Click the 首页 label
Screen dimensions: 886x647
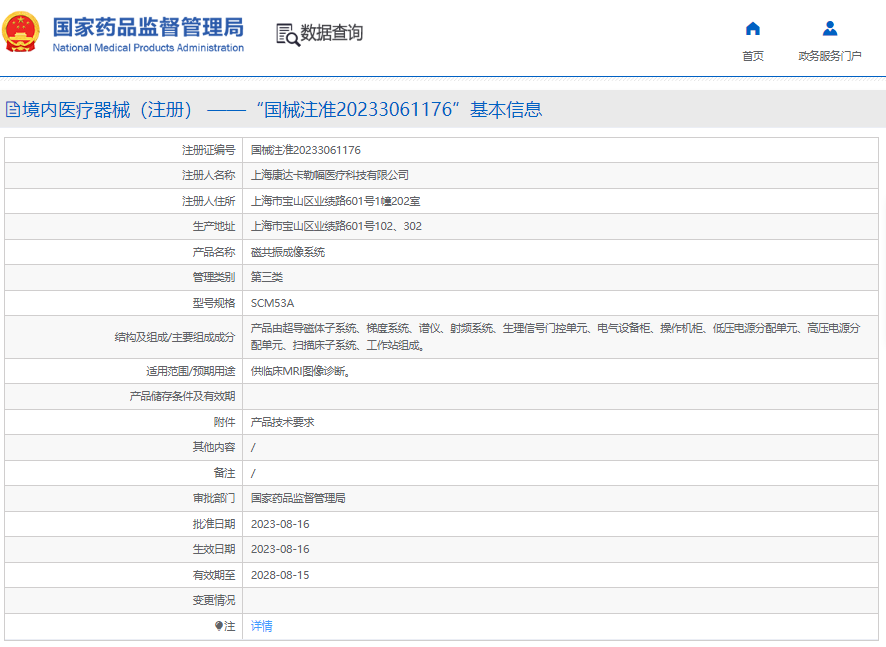[x=753, y=56]
